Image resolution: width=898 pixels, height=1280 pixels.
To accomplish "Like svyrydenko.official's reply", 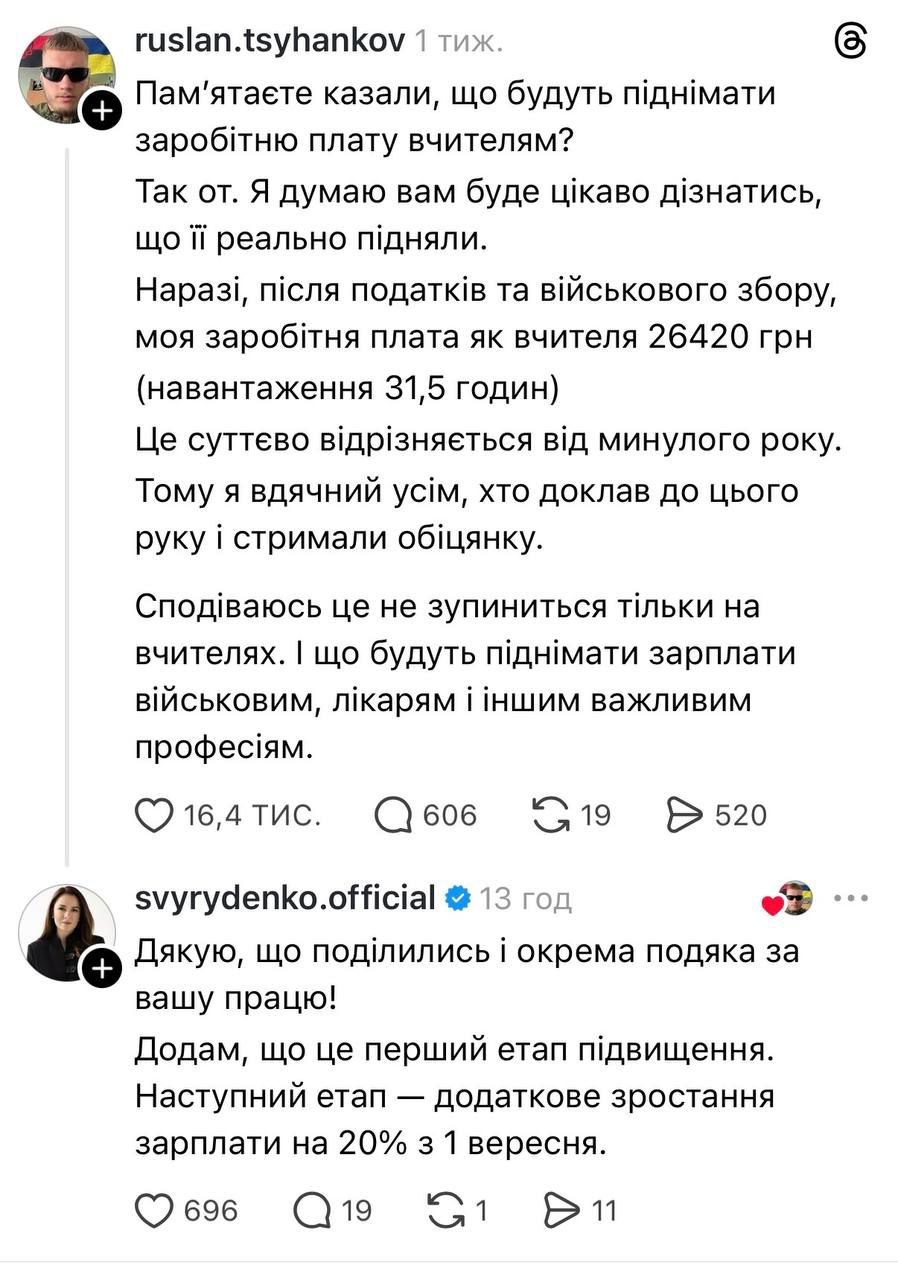I will click(x=153, y=1211).
